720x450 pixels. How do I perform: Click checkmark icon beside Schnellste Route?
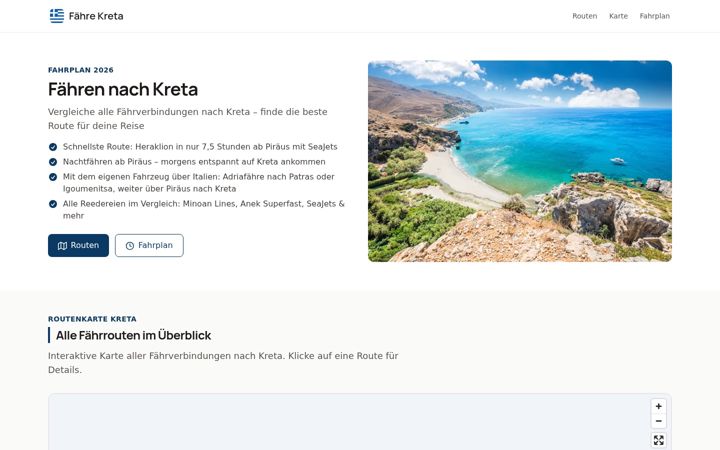point(53,147)
